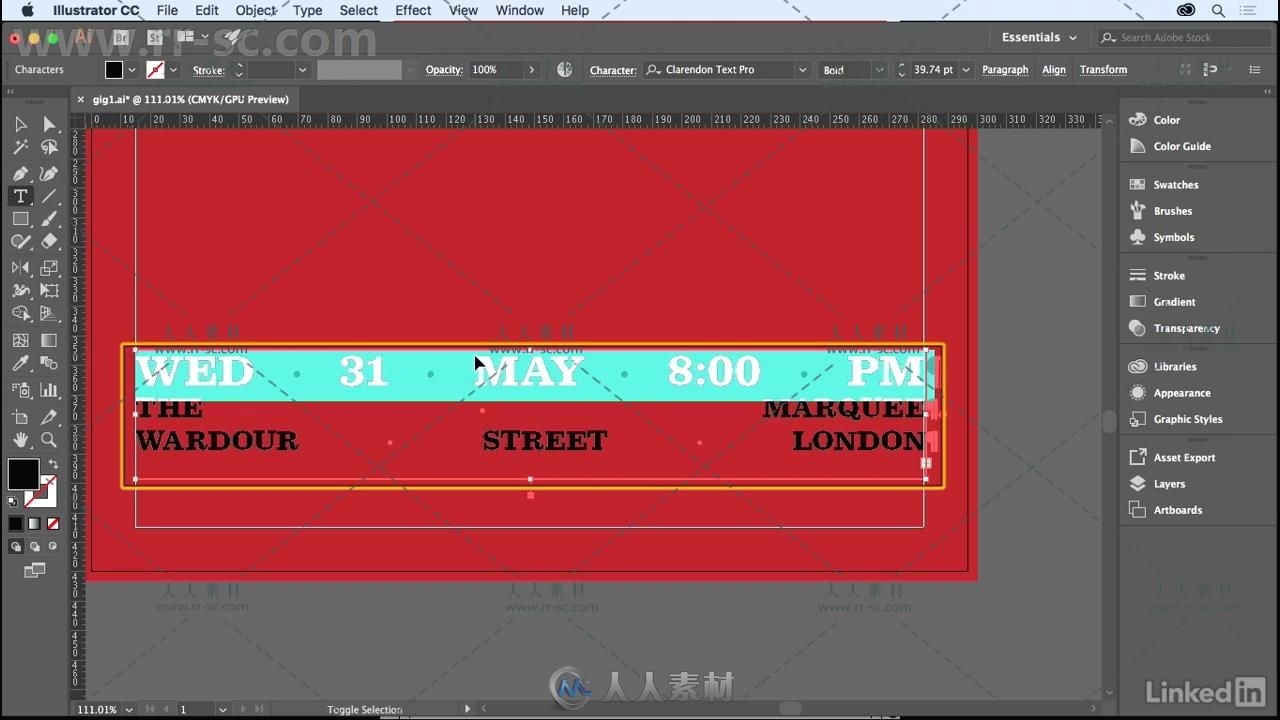The width and height of the screenshot is (1280, 720).
Task: Open the Clarendon Text Pro font dropdown
Action: (802, 70)
